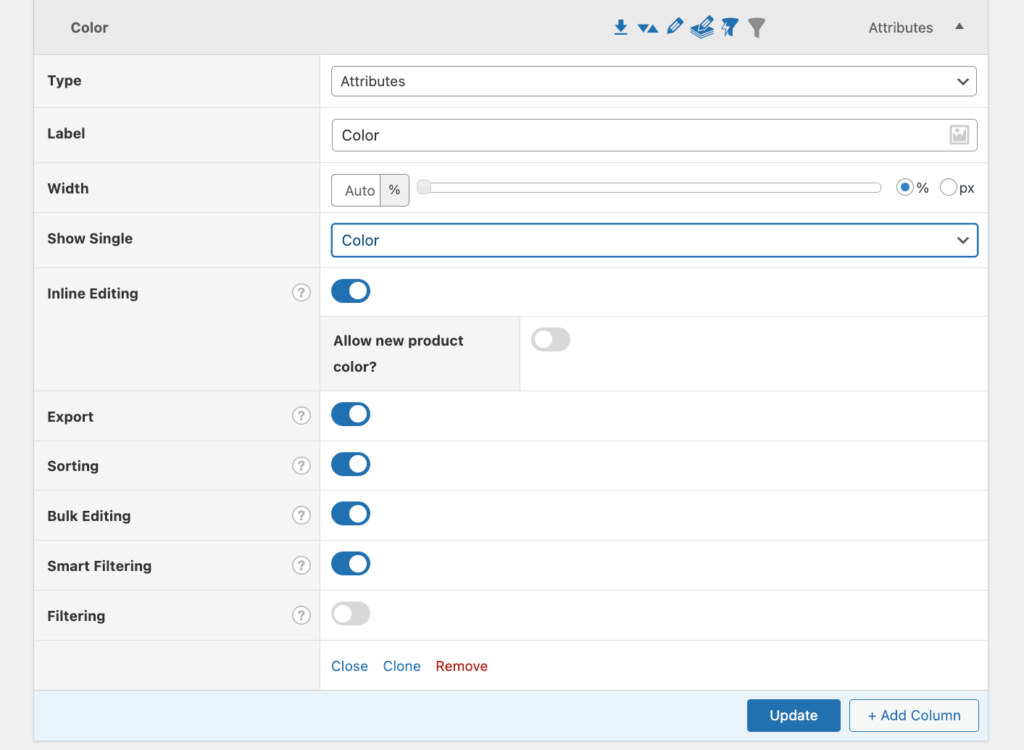Click the Remove link
Viewport: 1024px width, 750px height.
tap(461, 666)
